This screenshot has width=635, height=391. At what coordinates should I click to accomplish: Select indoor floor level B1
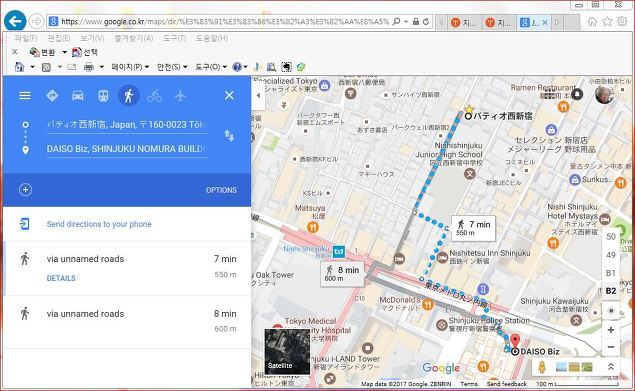pos(611,273)
